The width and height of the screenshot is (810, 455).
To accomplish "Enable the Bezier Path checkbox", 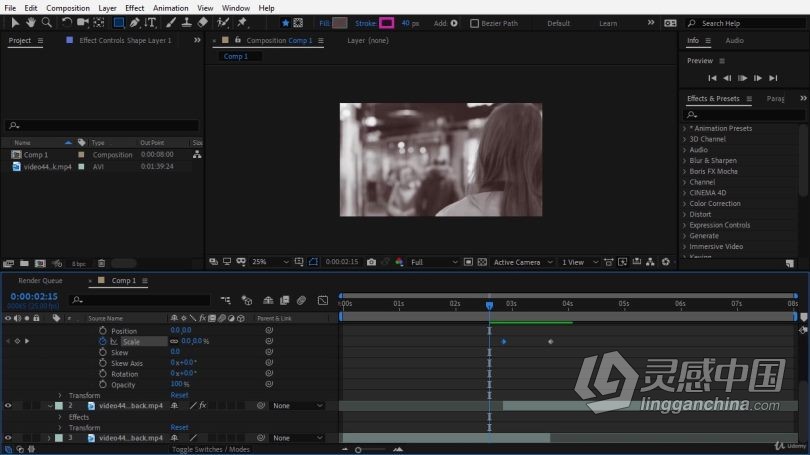I will (474, 23).
